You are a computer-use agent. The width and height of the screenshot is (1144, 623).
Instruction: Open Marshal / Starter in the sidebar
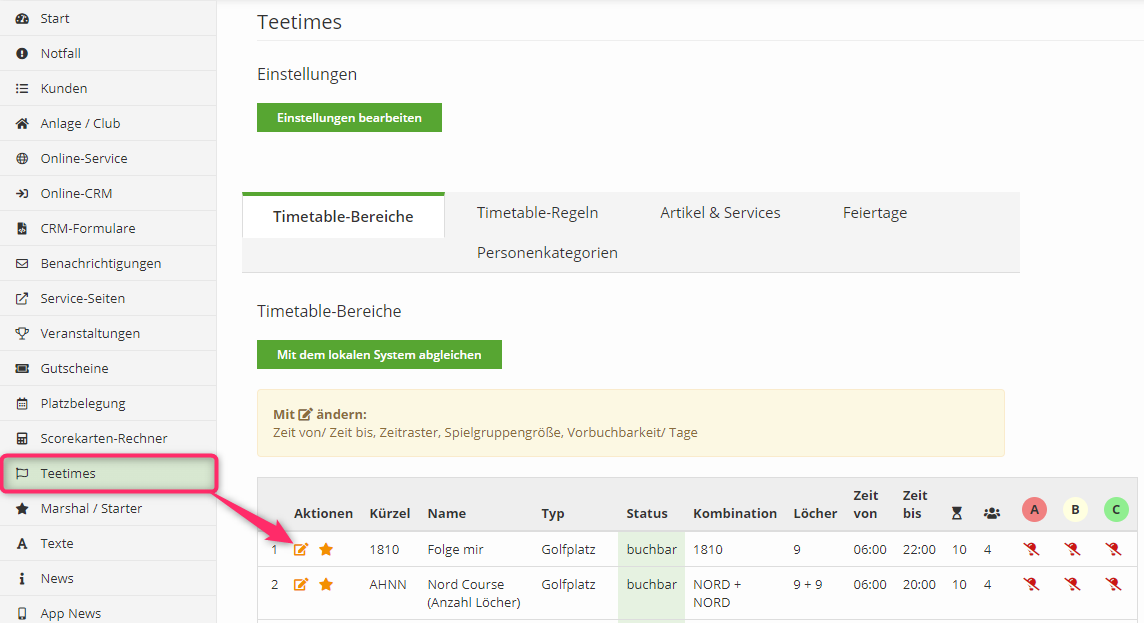91,508
